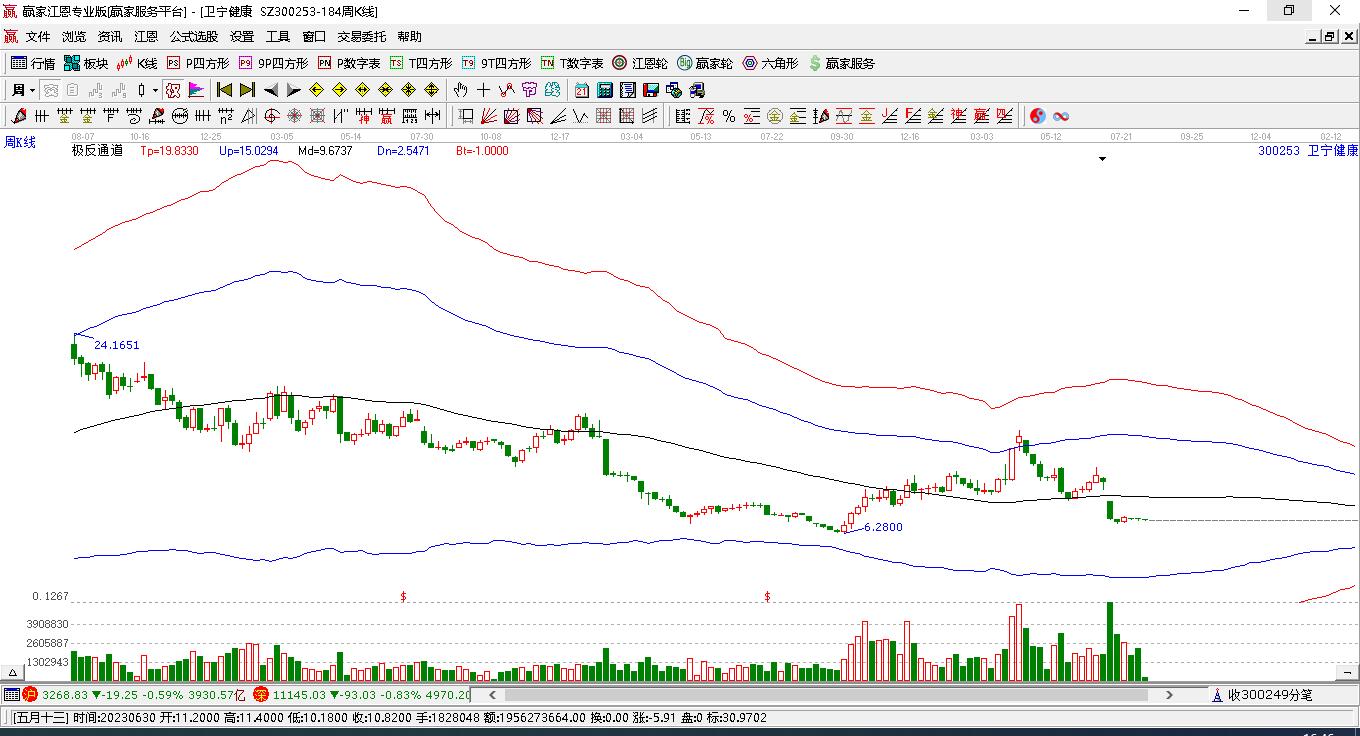Open the 帮助 menu
The image size is (1360, 736).
pyautogui.click(x=410, y=37)
